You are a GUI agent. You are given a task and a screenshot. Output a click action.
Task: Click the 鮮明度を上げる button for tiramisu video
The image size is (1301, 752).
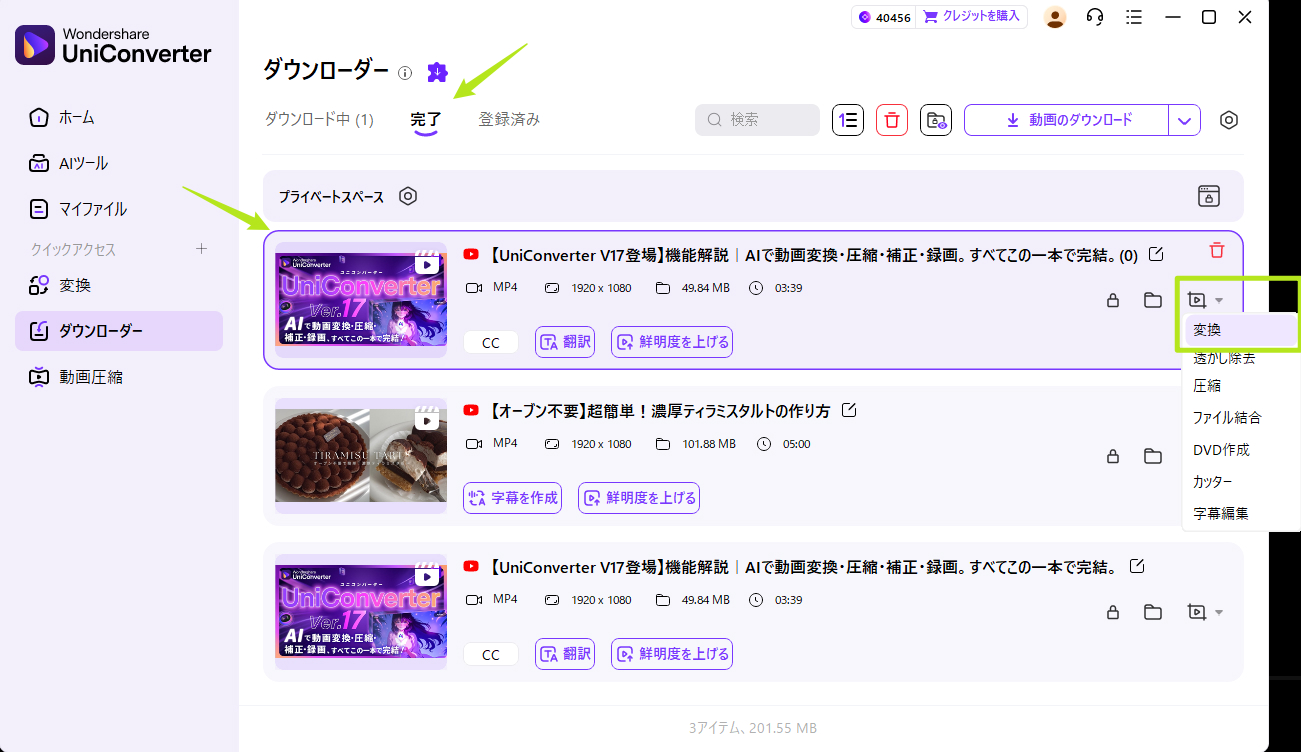tap(638, 497)
